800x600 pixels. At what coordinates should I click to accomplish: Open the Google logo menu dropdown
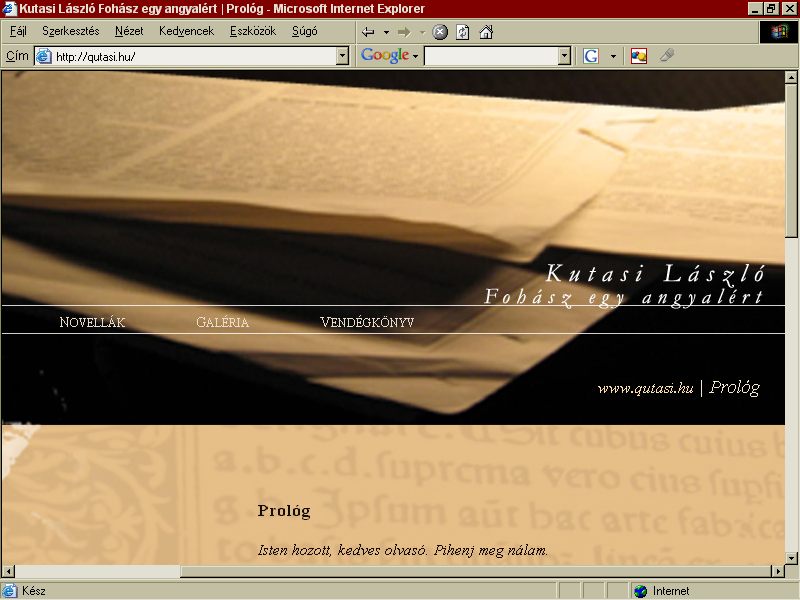click(x=415, y=56)
